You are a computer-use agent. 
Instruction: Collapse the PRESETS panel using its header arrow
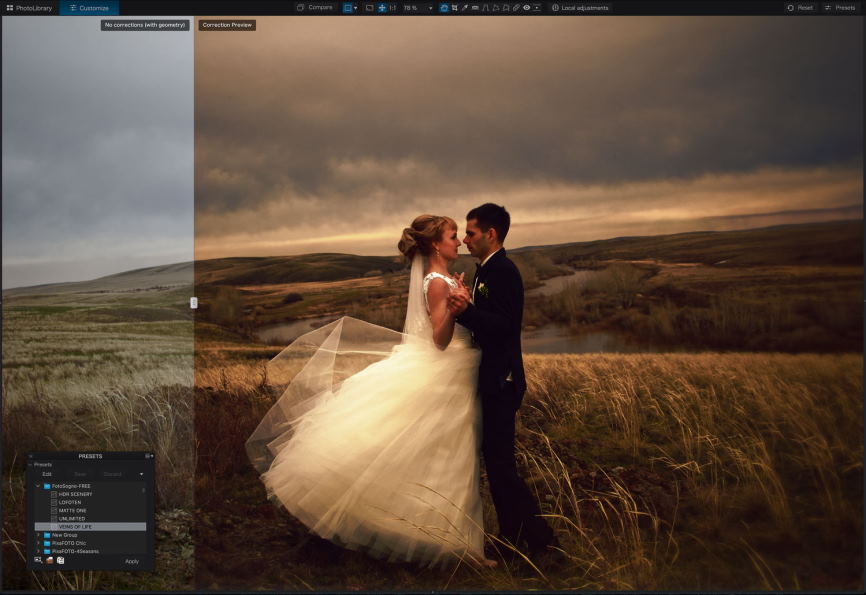[31, 456]
